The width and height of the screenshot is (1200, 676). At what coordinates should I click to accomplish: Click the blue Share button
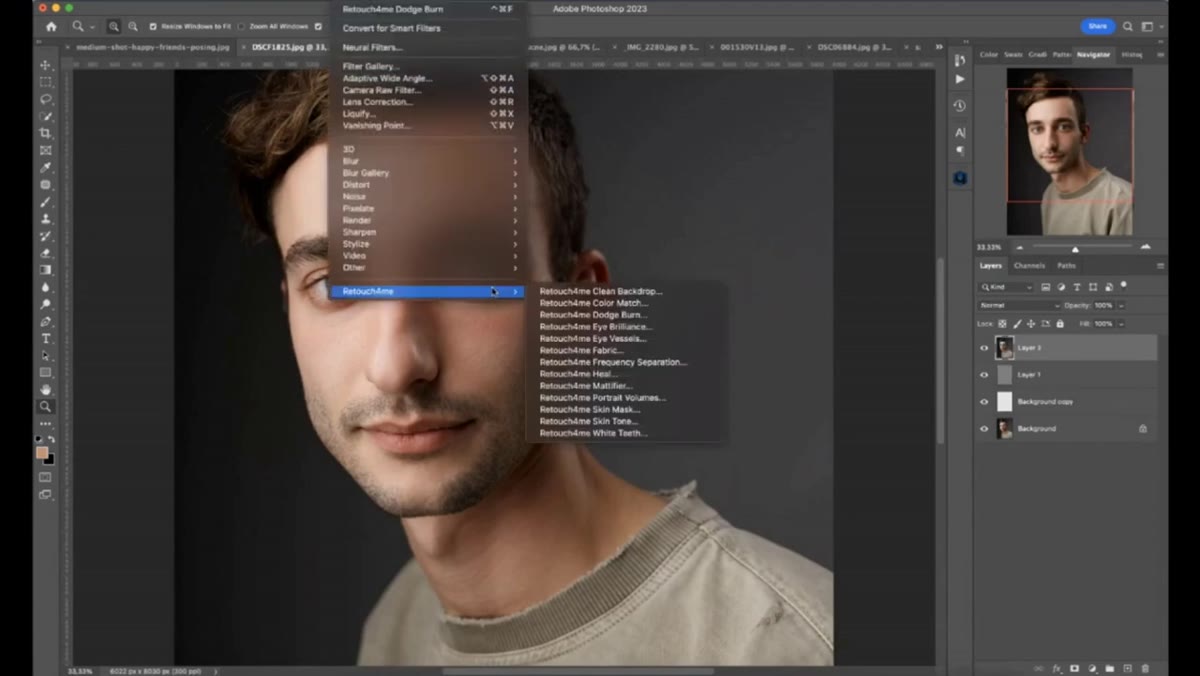pos(1097,26)
